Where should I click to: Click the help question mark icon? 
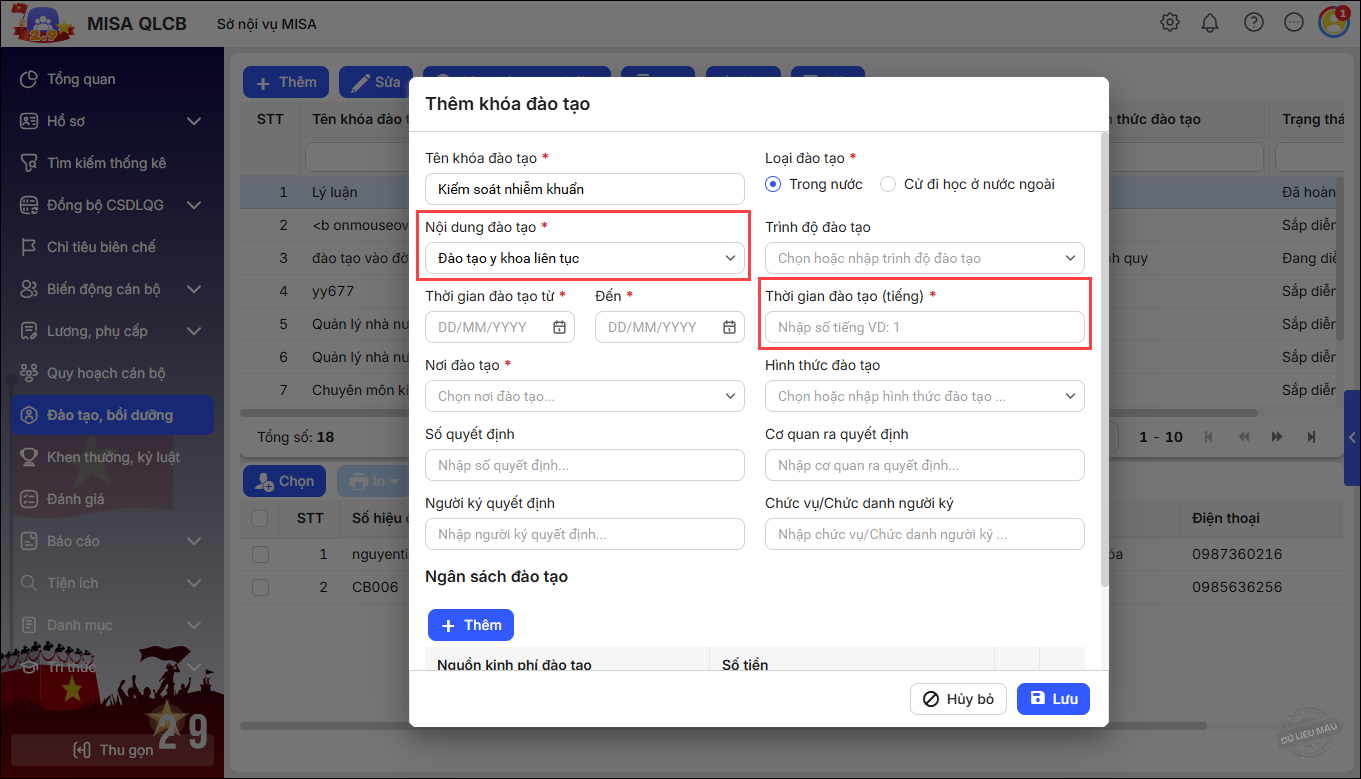click(x=1253, y=23)
